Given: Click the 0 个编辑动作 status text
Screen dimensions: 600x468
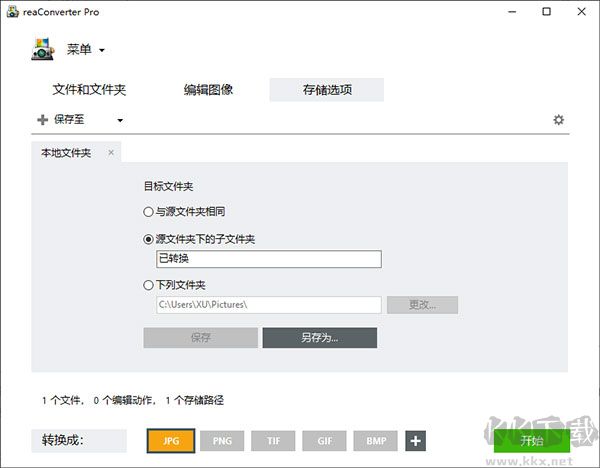Looking at the screenshot, I should pyautogui.click(x=125, y=401).
